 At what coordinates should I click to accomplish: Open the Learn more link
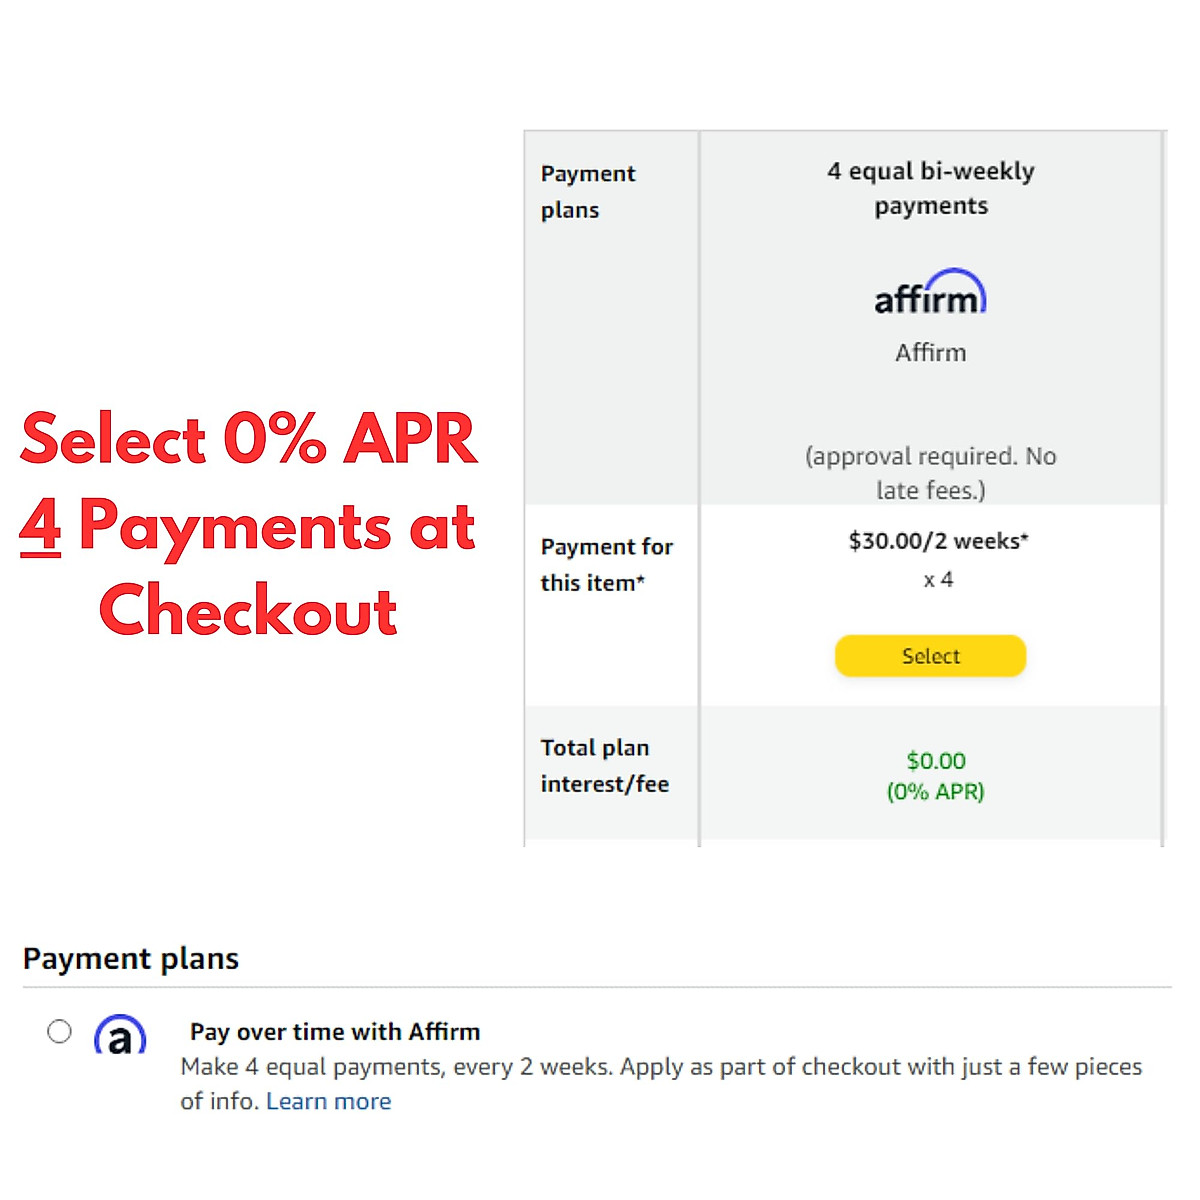(328, 1101)
